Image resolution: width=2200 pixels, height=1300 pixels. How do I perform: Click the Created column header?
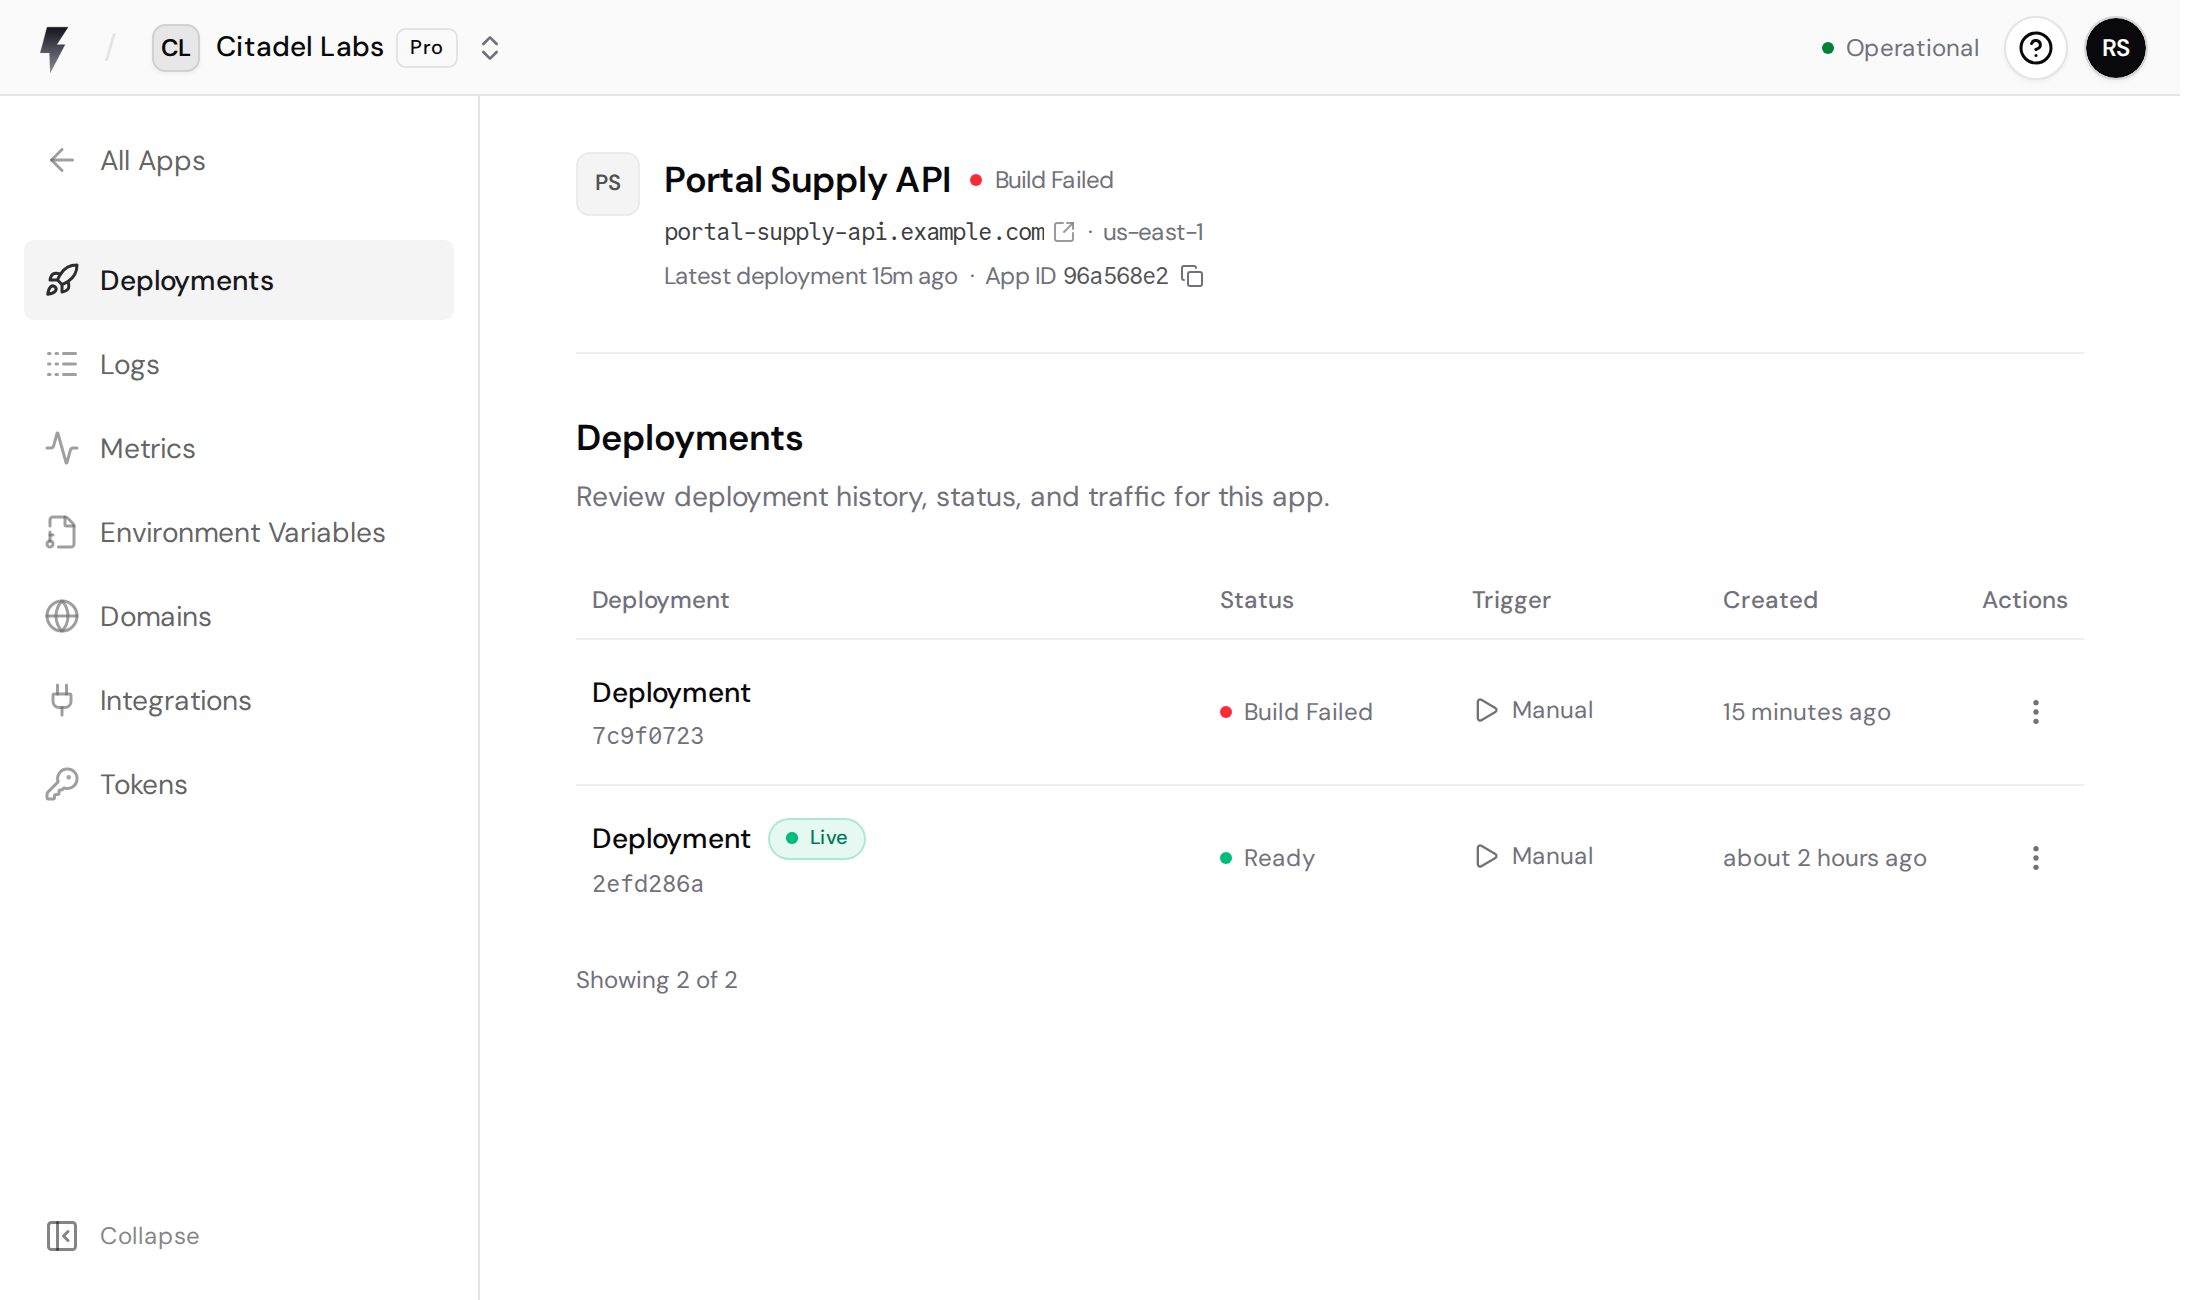pos(1770,600)
